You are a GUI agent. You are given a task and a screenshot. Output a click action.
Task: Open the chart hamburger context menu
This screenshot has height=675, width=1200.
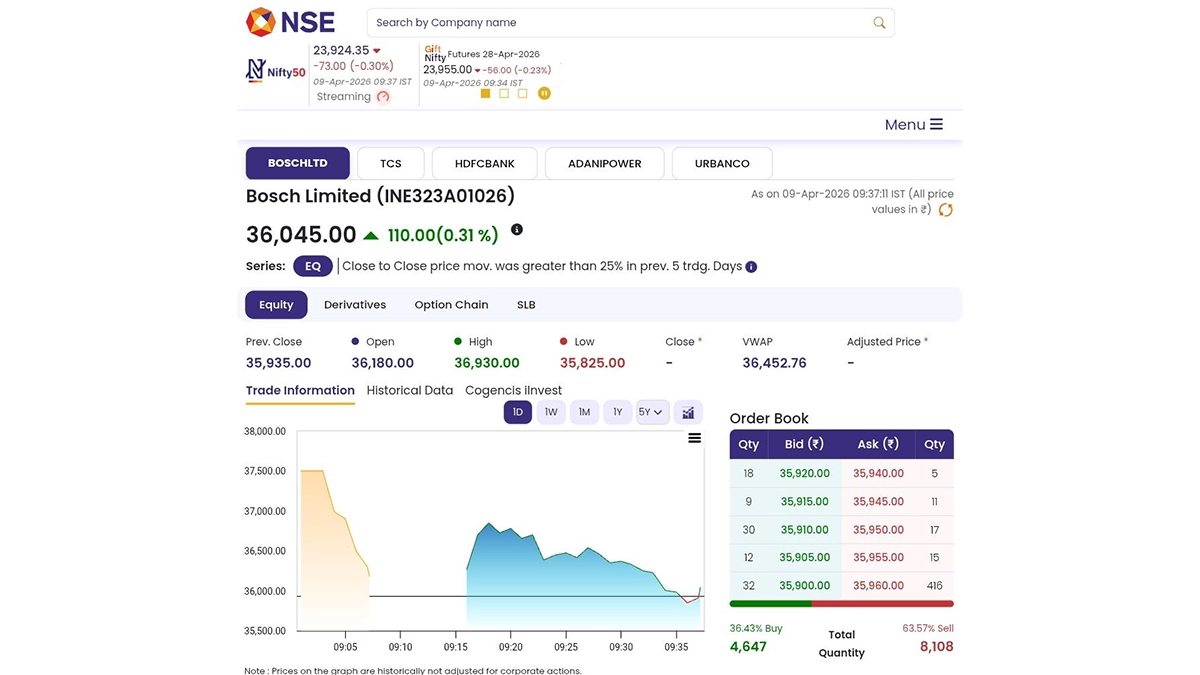pos(694,438)
